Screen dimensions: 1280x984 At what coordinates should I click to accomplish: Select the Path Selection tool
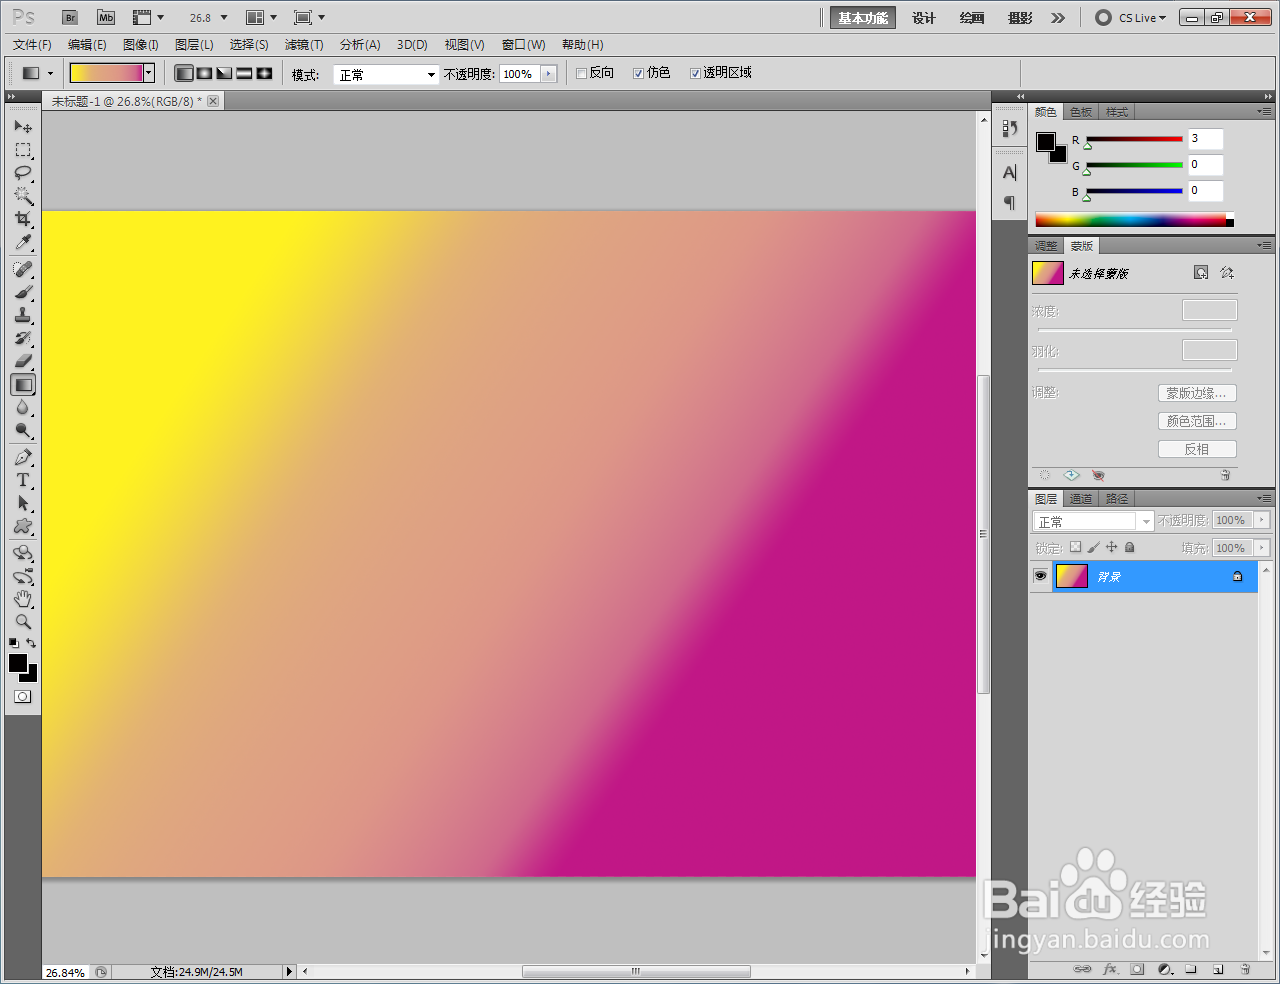pos(23,504)
